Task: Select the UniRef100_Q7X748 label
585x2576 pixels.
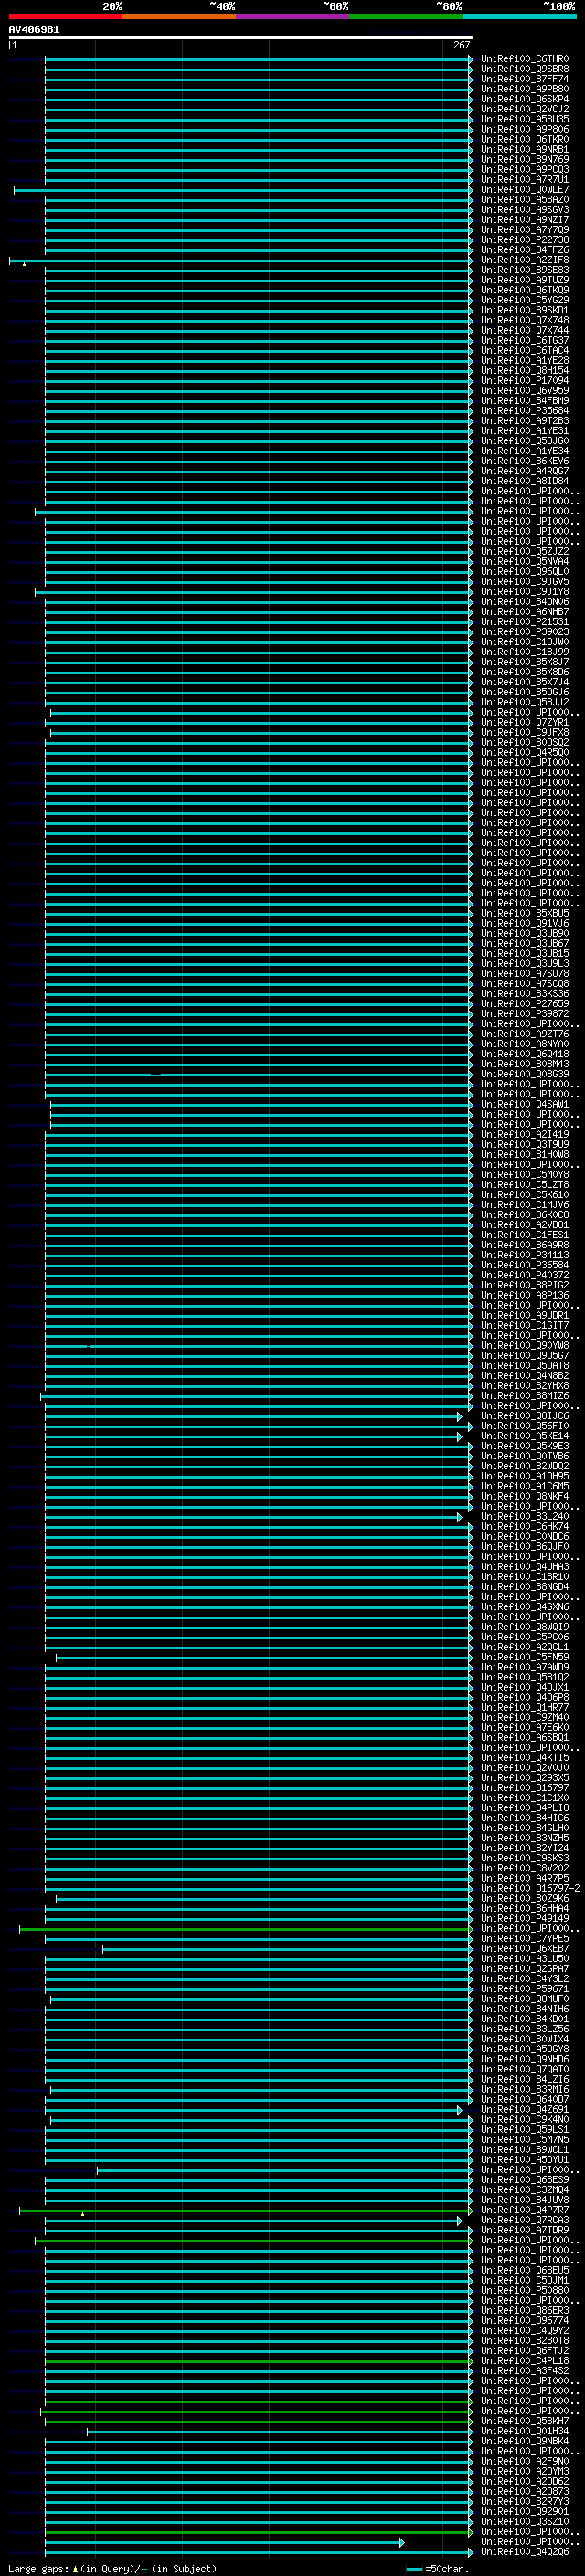Action: [x=524, y=321]
